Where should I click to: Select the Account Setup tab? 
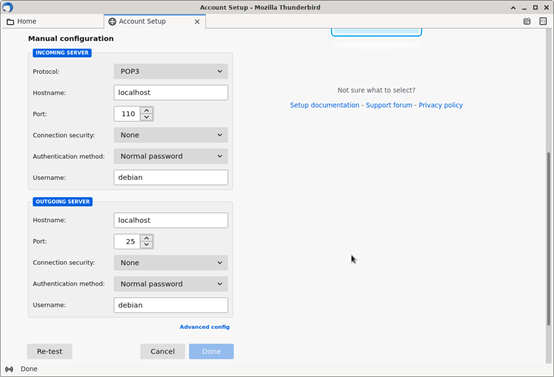155,22
